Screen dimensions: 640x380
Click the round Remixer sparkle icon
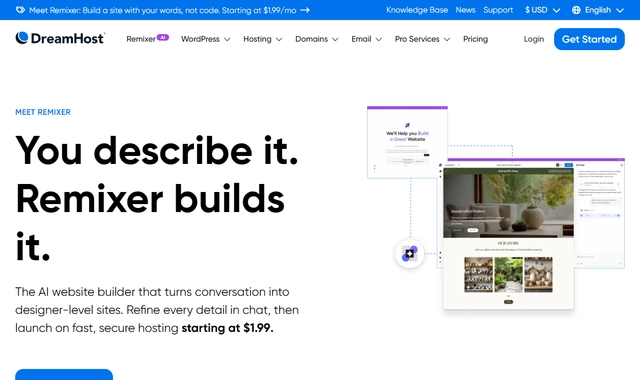tap(409, 253)
